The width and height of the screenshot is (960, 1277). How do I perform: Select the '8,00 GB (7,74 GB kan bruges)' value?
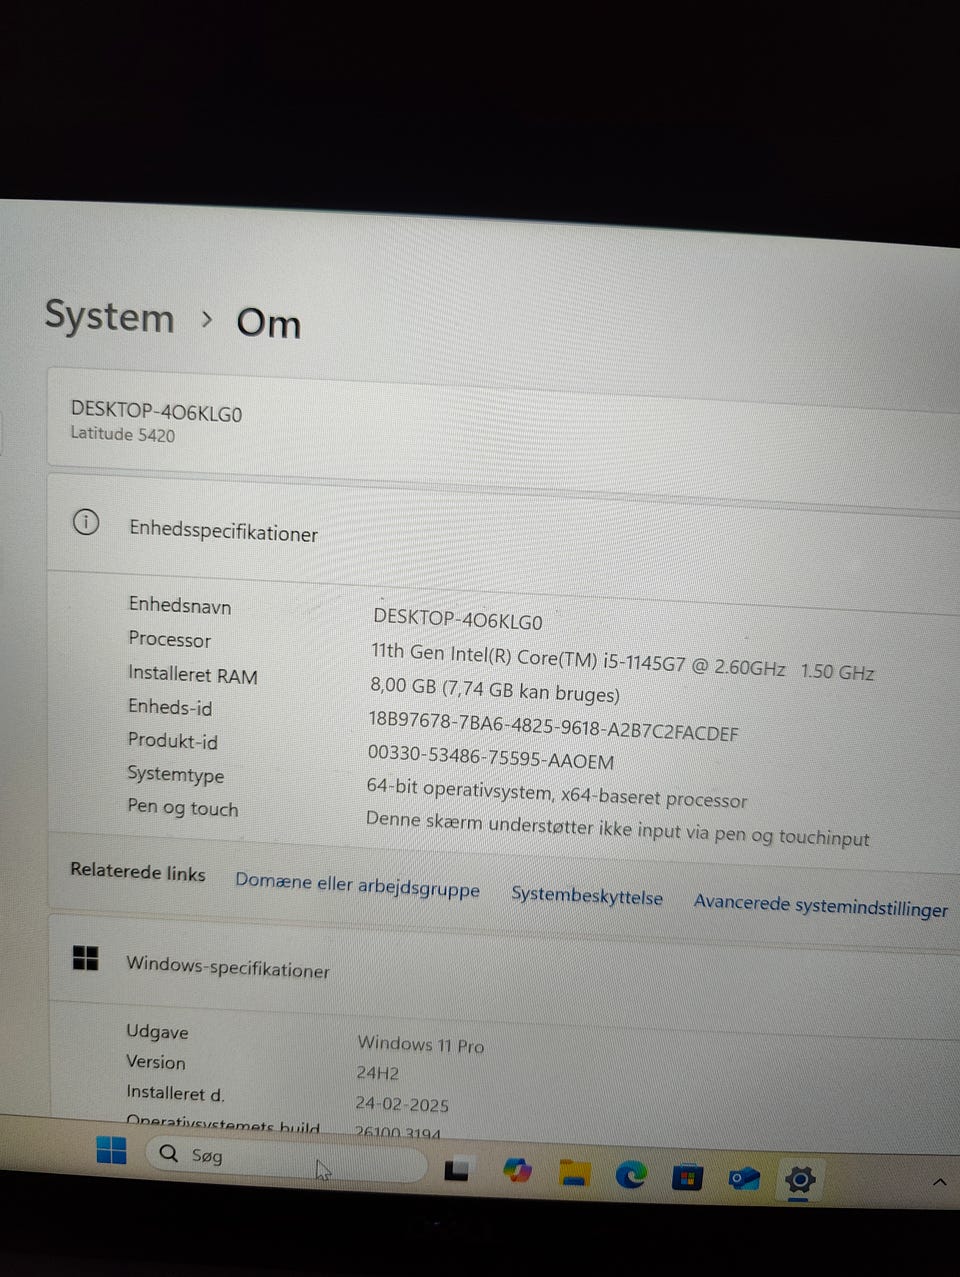[x=495, y=689]
